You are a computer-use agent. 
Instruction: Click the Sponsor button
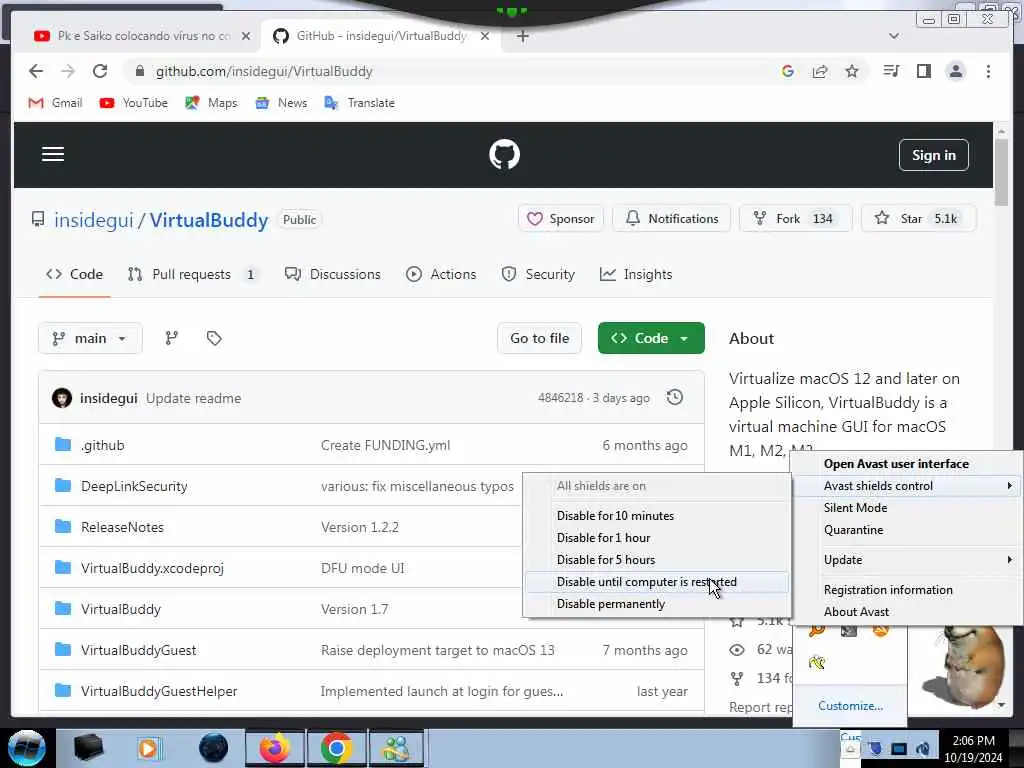pos(560,219)
